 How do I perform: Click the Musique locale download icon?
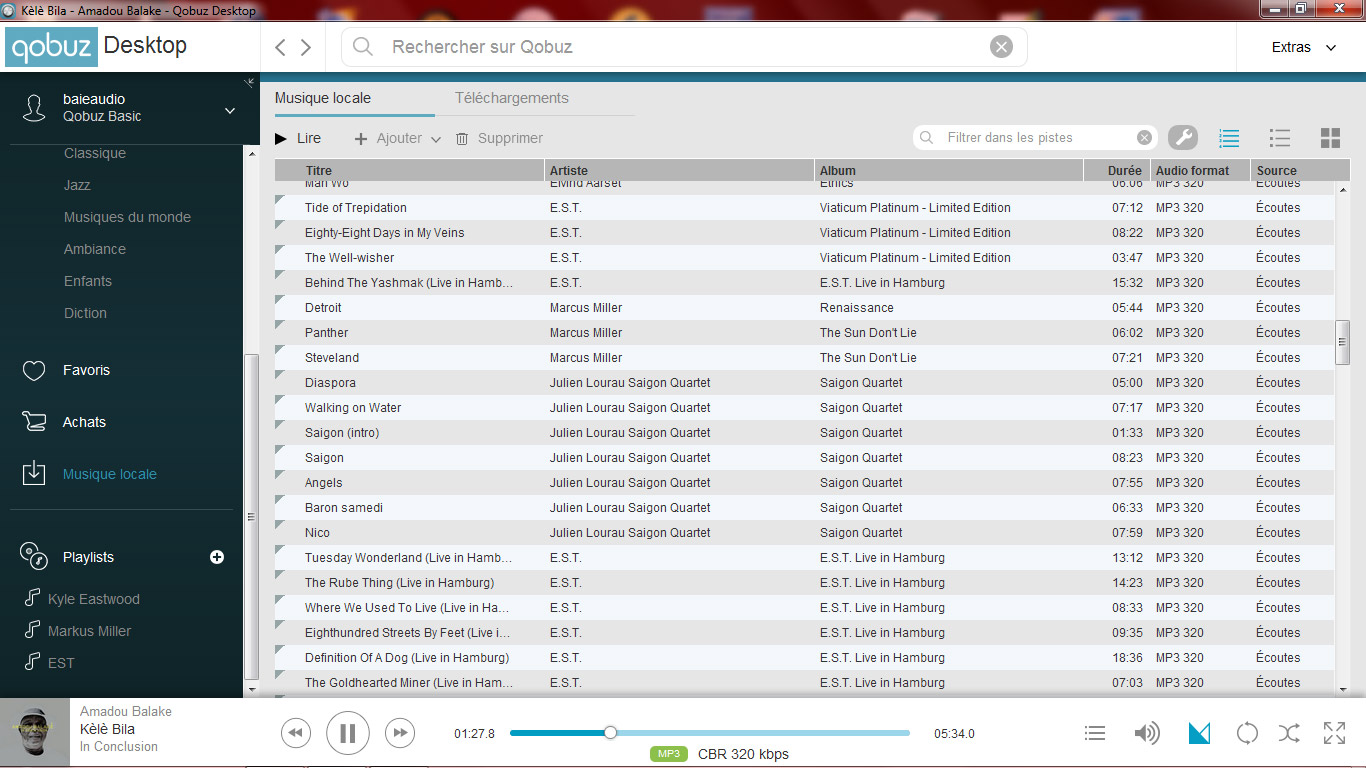(34, 474)
